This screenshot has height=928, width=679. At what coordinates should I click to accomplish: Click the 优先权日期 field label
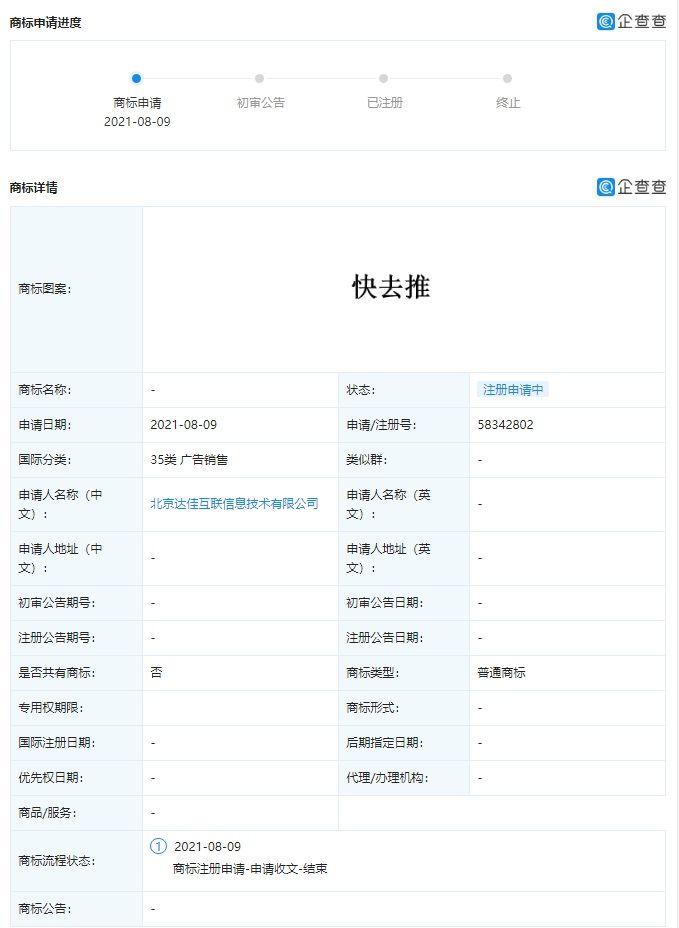coord(51,777)
